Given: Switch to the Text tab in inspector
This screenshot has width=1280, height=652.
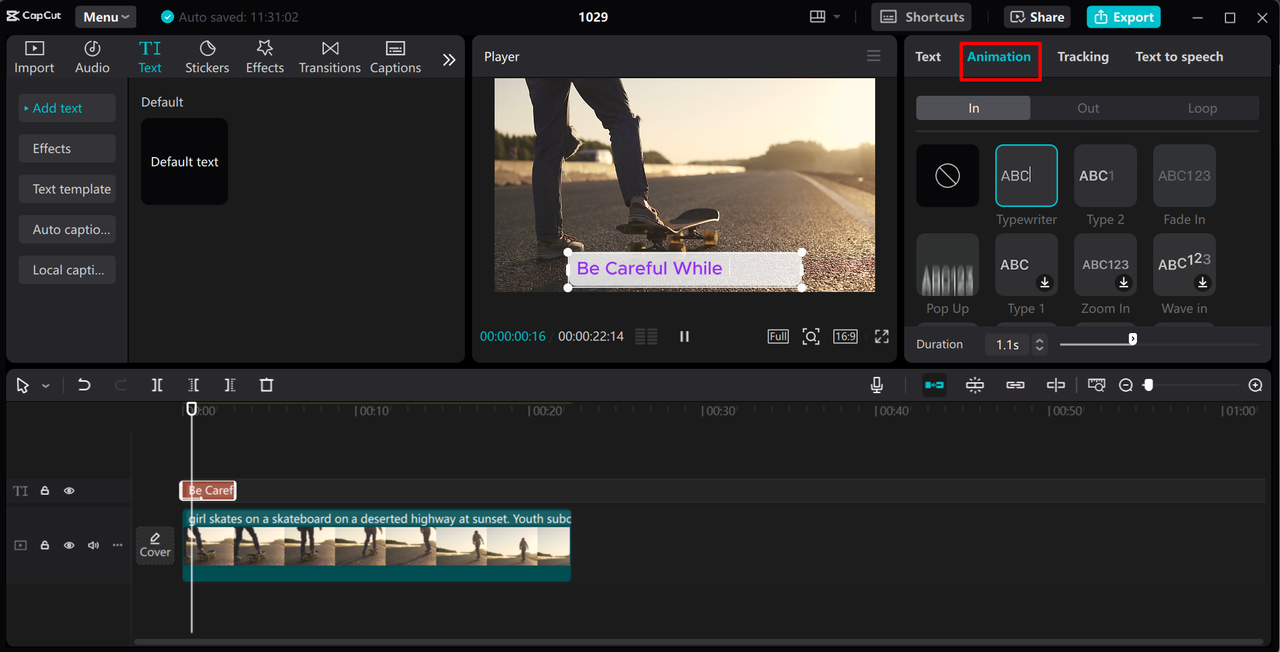Looking at the screenshot, I should tap(928, 57).
